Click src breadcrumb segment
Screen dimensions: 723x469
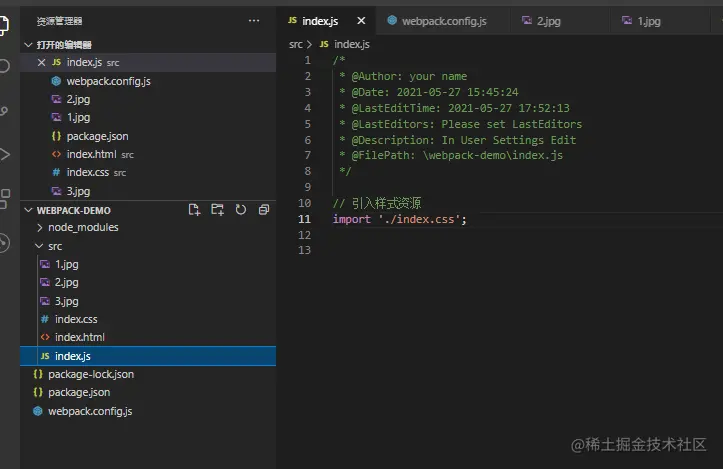296,44
